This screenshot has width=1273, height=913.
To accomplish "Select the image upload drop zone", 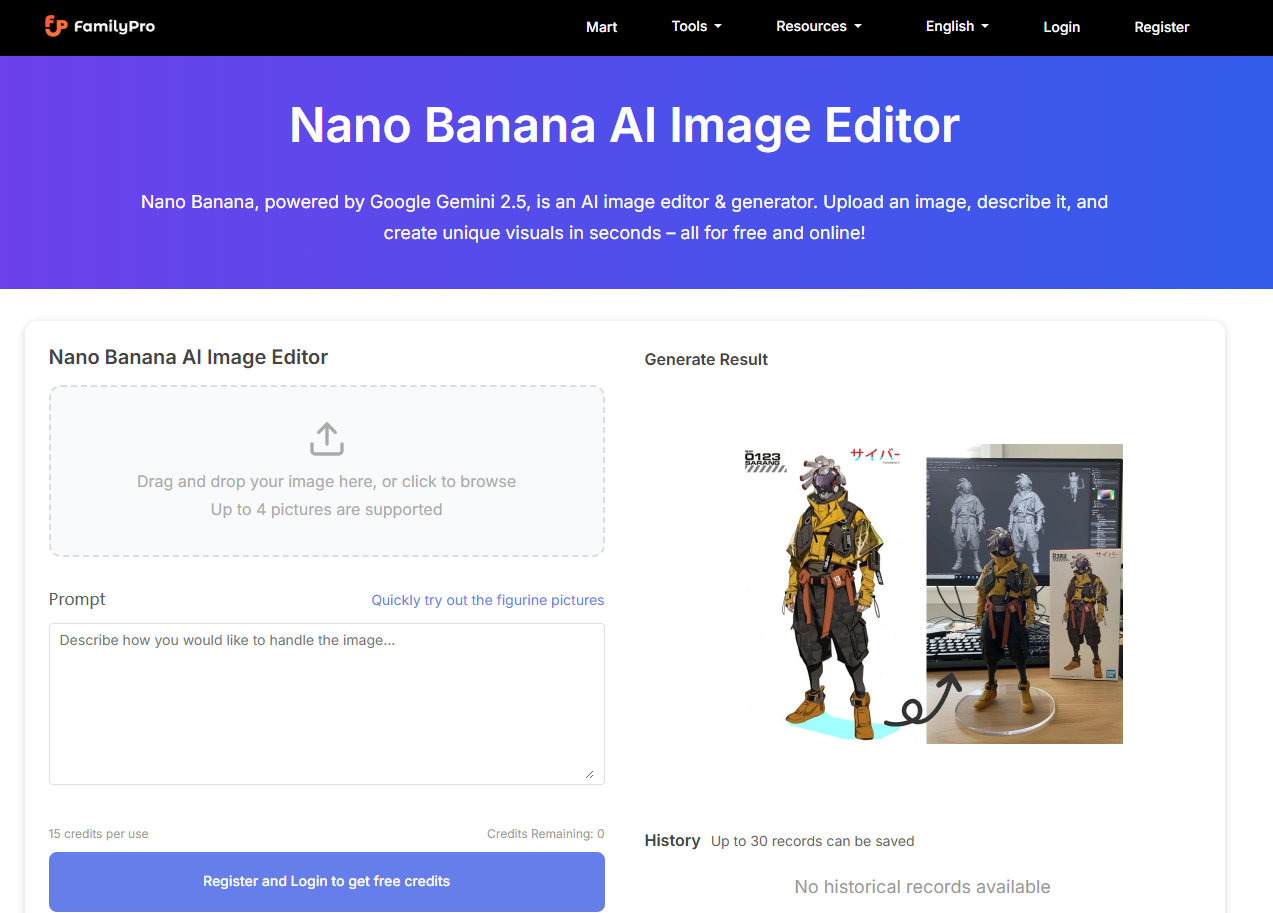I will click(326, 471).
